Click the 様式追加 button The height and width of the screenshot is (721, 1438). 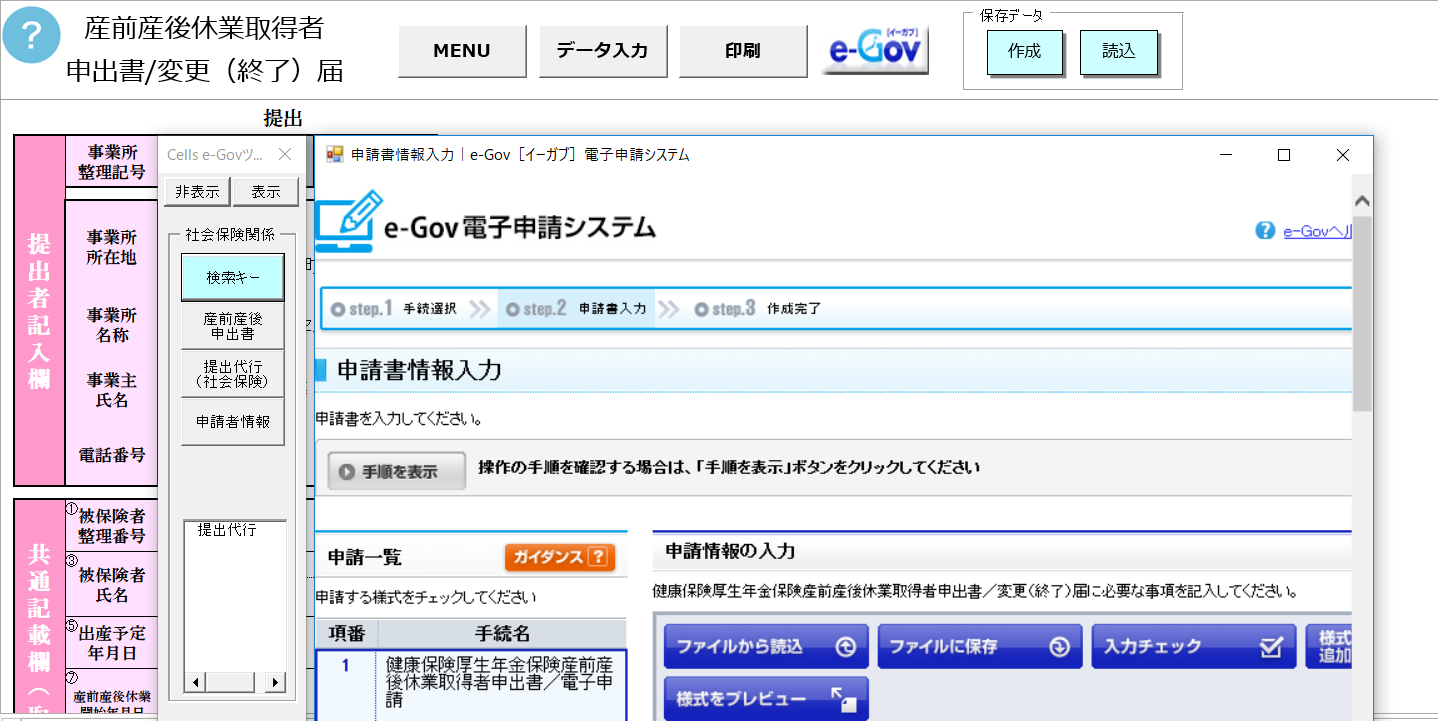click(1330, 647)
